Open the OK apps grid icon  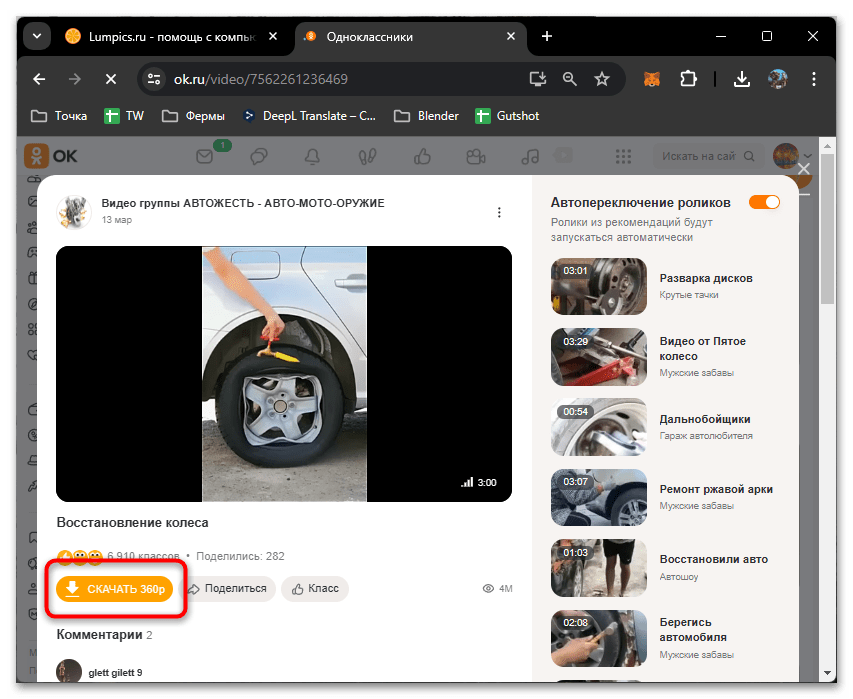click(623, 157)
